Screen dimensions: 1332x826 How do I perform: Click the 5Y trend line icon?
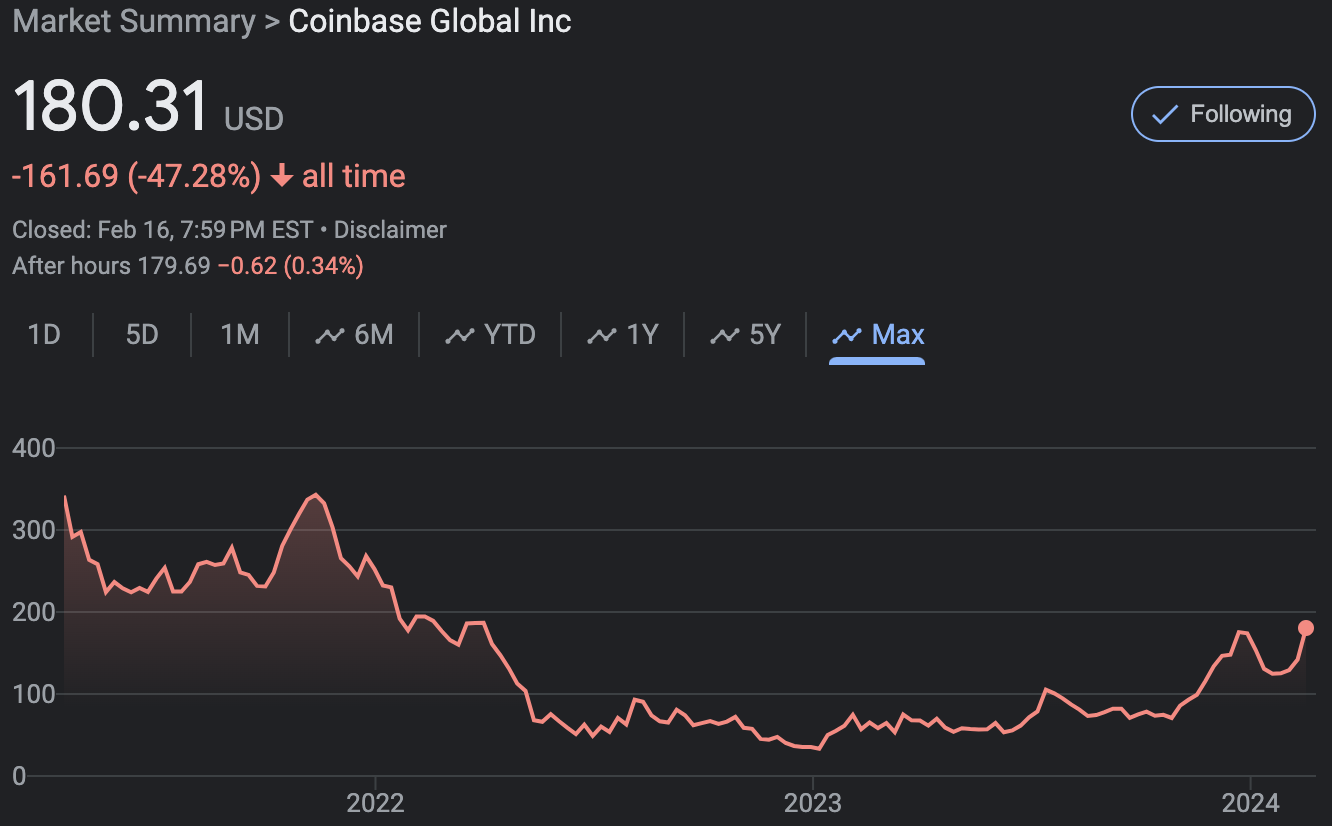coord(724,334)
